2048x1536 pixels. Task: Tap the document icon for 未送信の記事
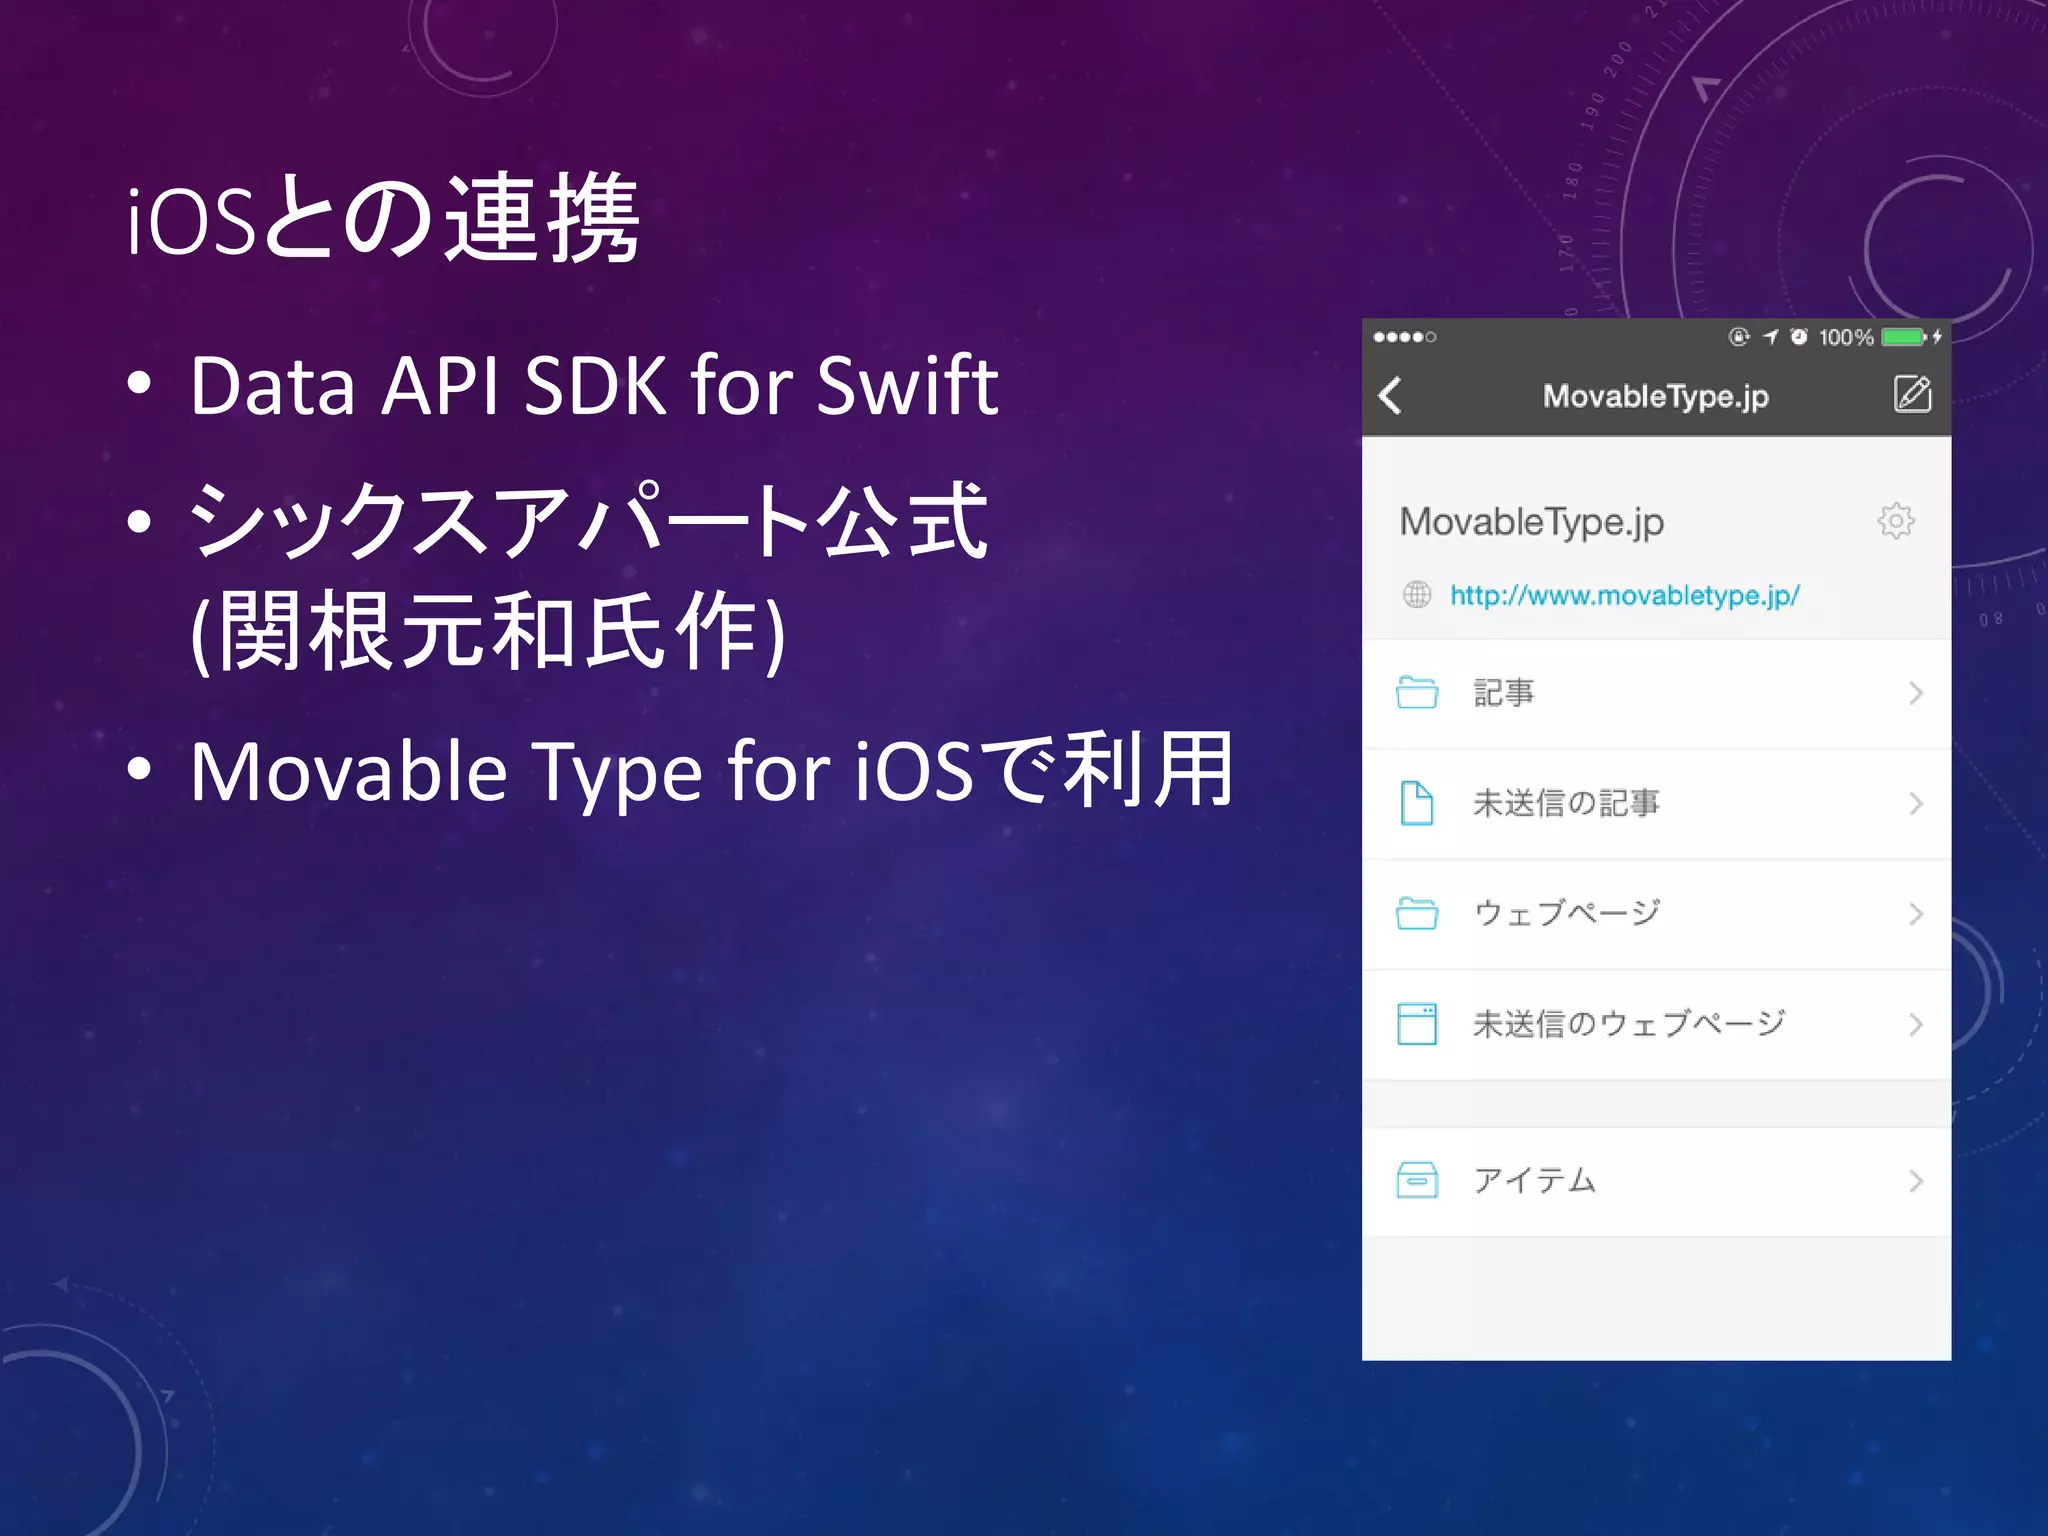(x=1417, y=803)
